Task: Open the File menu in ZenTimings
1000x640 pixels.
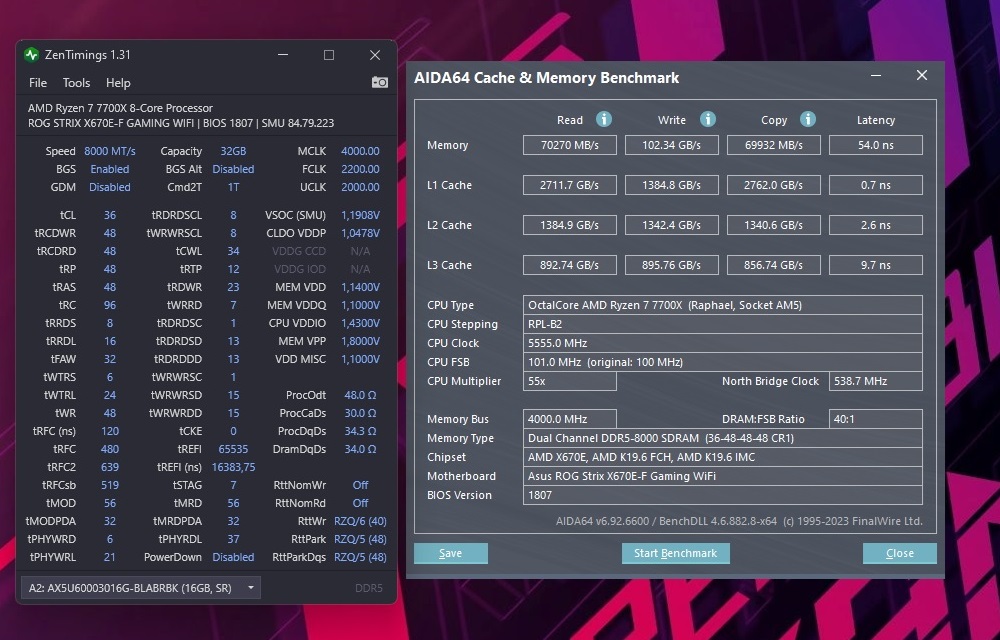Action: click(x=38, y=83)
